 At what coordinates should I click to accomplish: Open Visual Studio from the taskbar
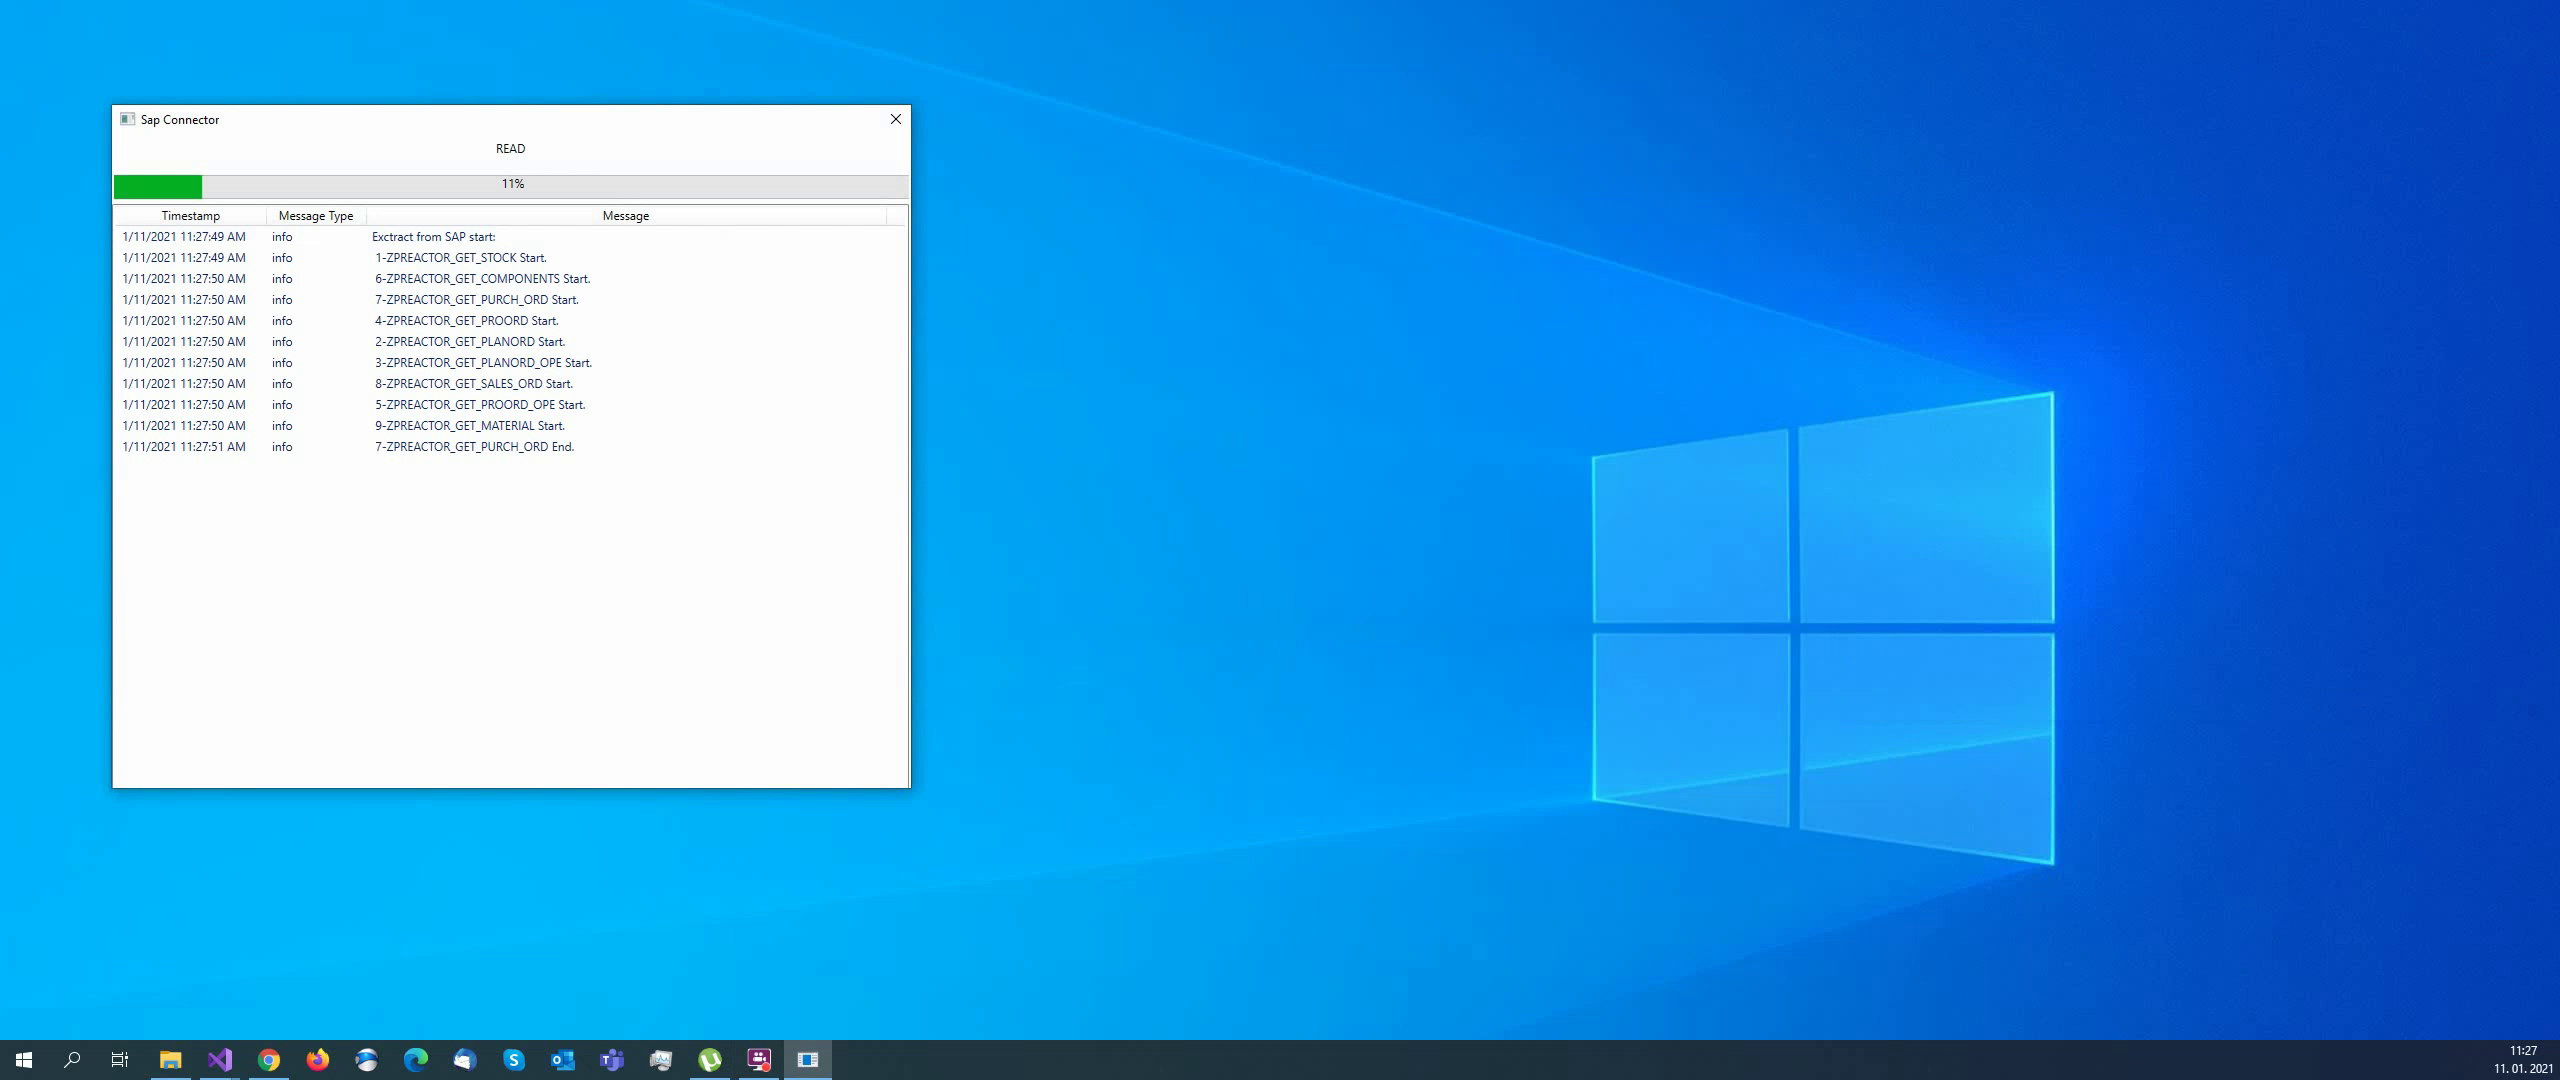tap(220, 1059)
